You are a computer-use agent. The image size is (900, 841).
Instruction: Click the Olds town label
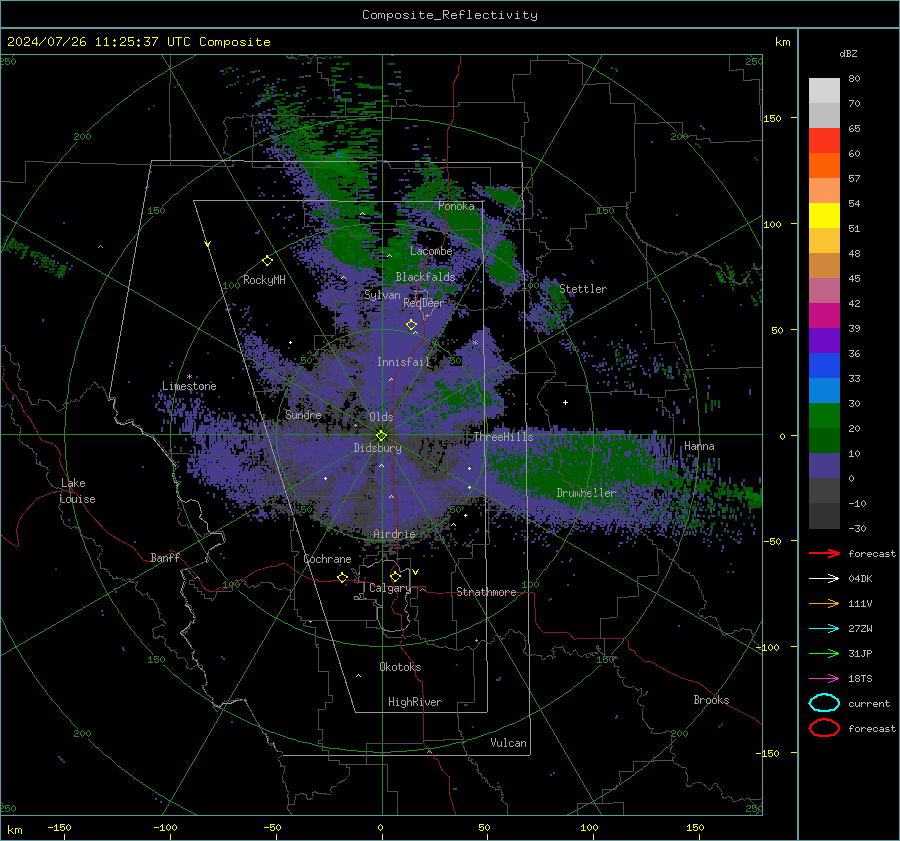coord(381,417)
